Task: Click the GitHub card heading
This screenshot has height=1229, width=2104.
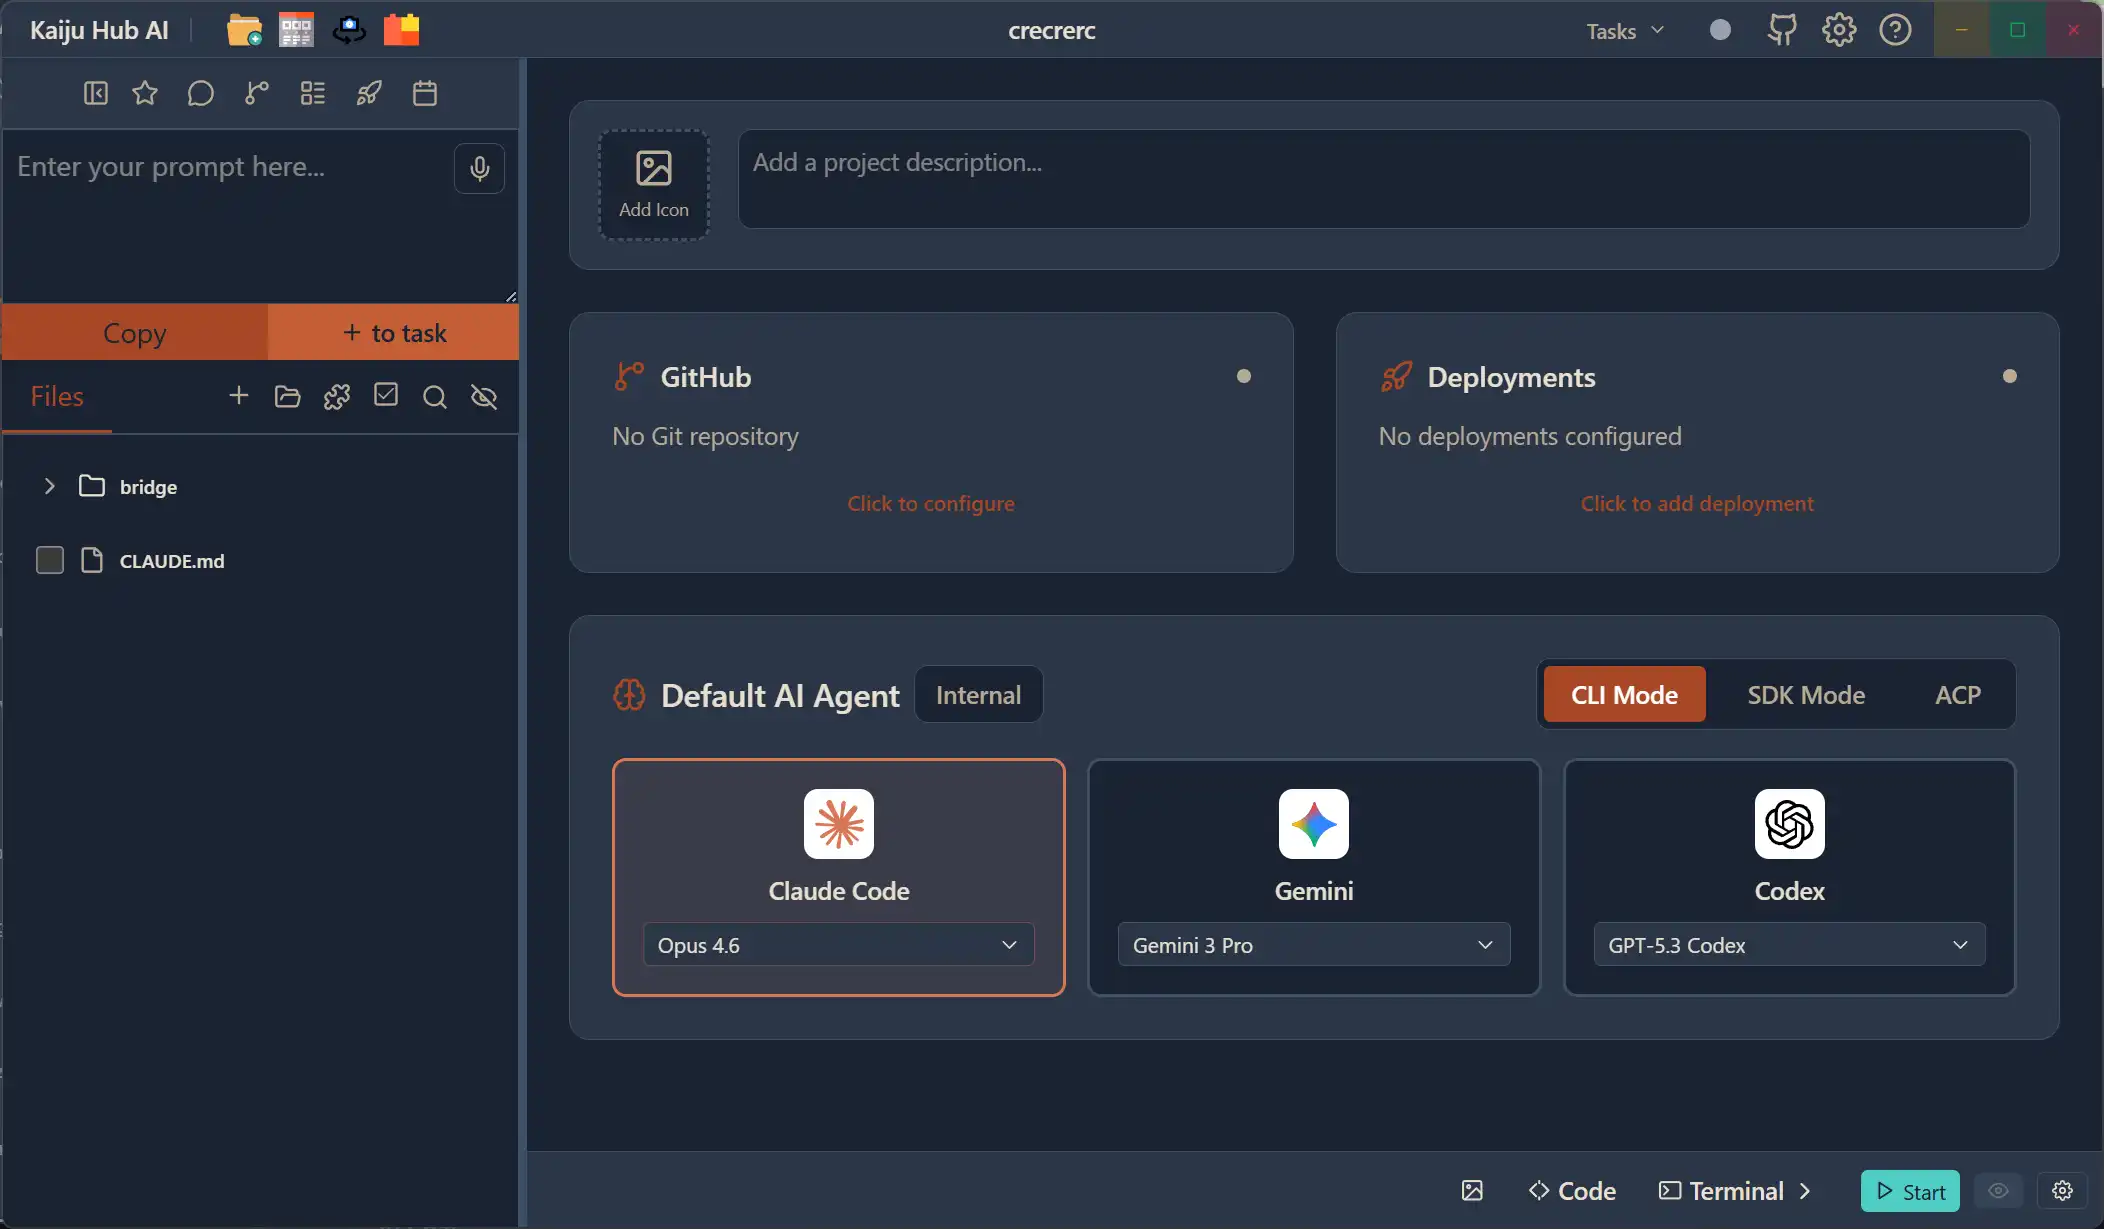Action: tap(705, 377)
